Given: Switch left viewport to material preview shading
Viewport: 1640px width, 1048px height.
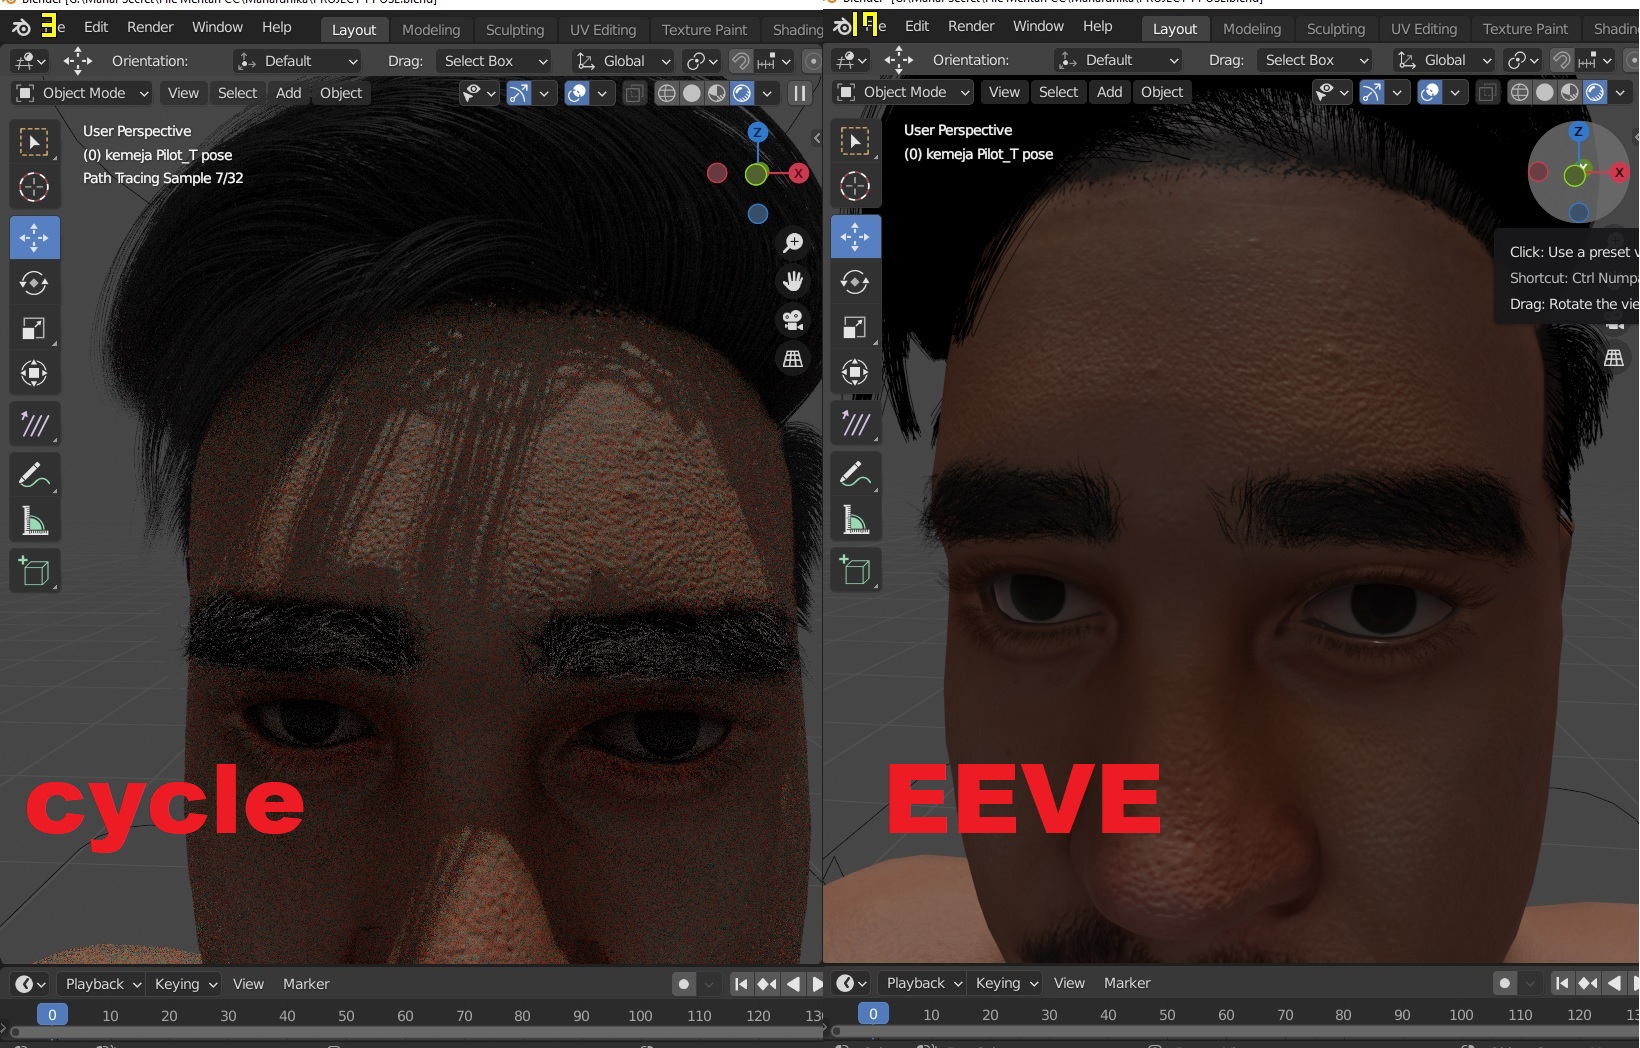Looking at the screenshot, I should tap(717, 93).
